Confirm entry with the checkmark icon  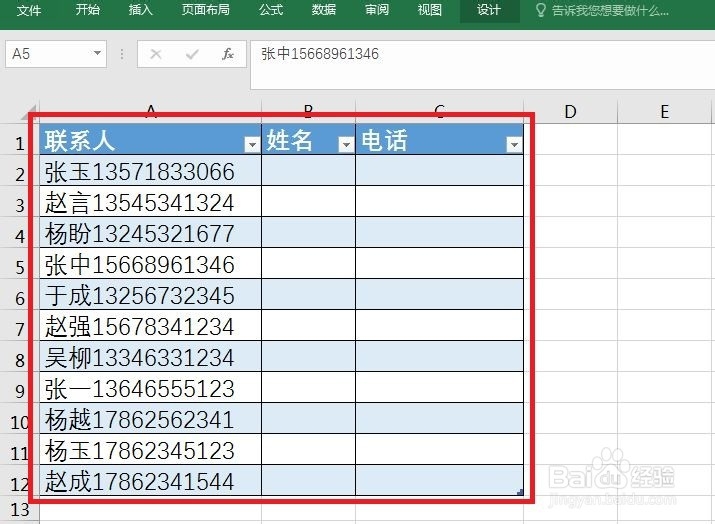(x=192, y=54)
